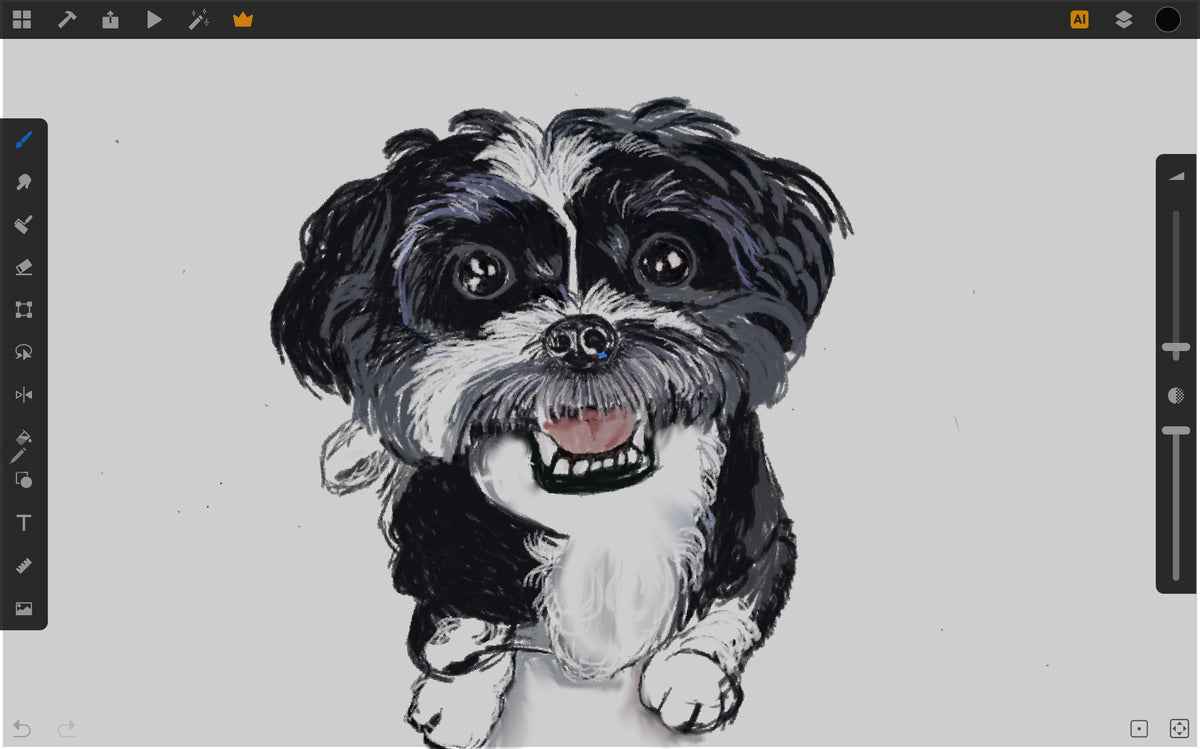Open the gallery grid menu
Screen dimensions: 1200x749
tap(21, 19)
